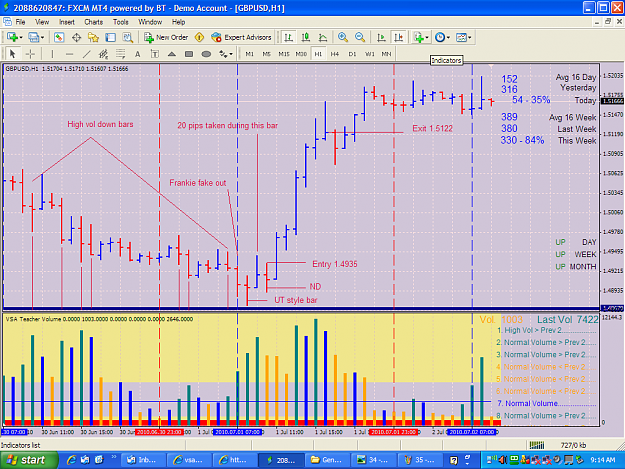Click the volume icon in system tray
The width and height of the screenshot is (625, 469).
tap(503, 460)
